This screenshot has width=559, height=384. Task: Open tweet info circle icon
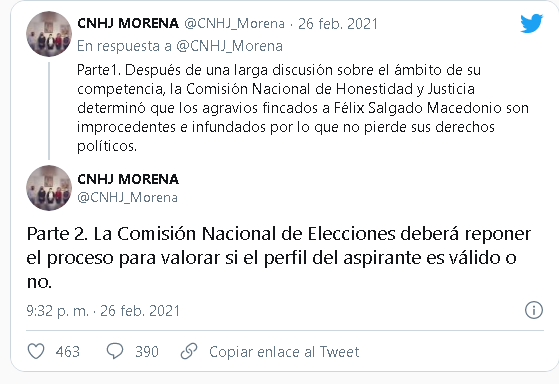click(x=534, y=310)
